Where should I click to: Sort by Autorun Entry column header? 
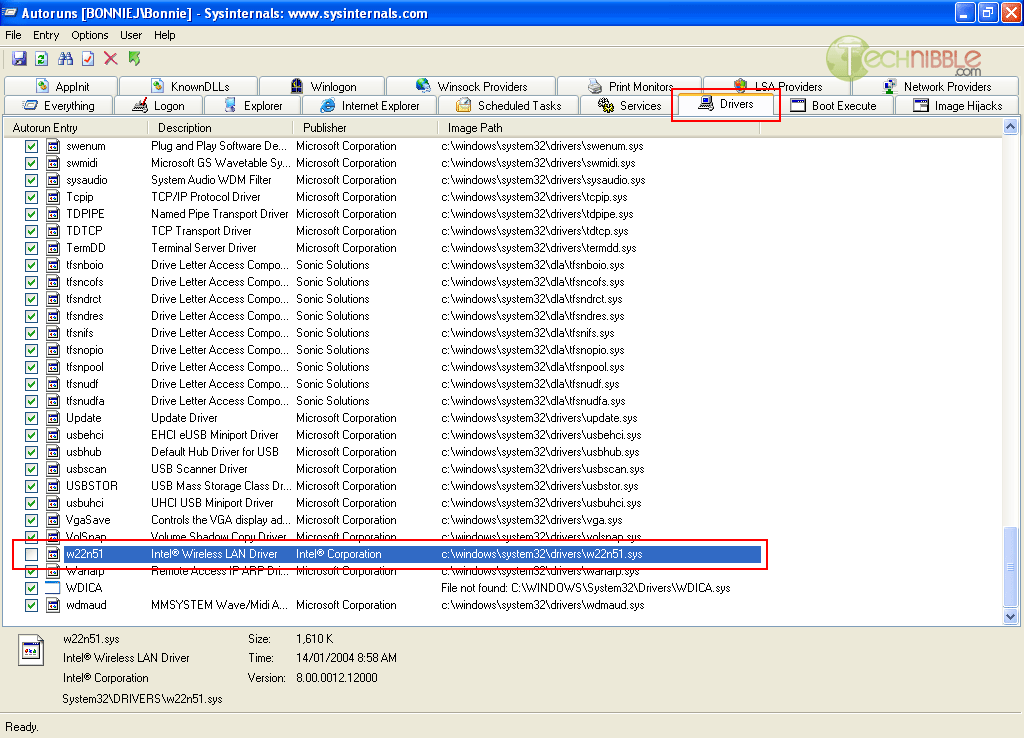[76, 128]
